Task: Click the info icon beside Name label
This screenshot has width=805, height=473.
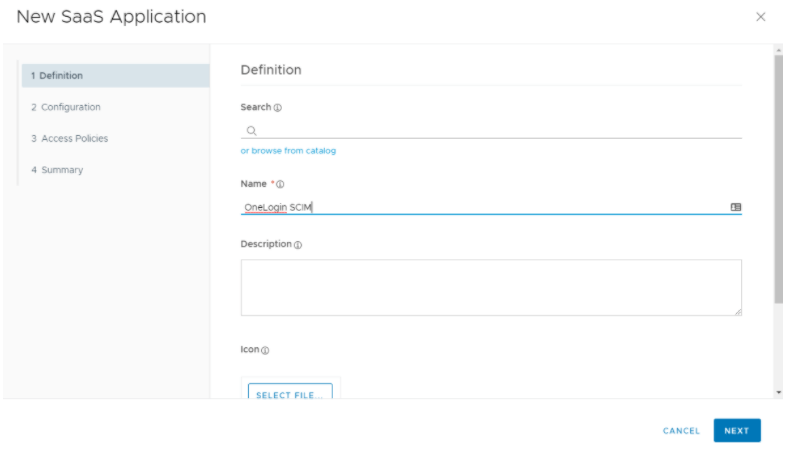Action: point(280,184)
